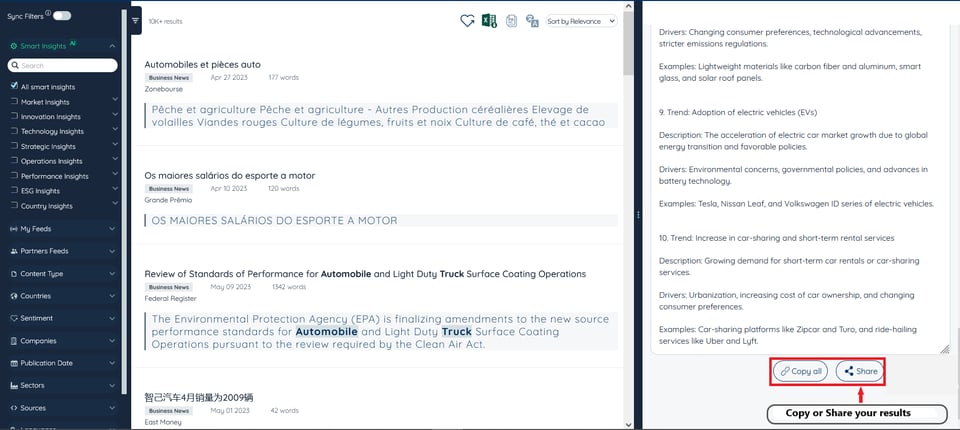The height and width of the screenshot is (430, 960).
Task: Open the Os maiores salários article
Action: pos(229,175)
